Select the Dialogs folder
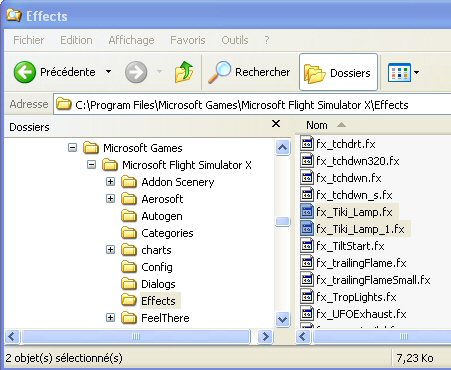The height and width of the screenshot is (370, 451). (x=158, y=284)
